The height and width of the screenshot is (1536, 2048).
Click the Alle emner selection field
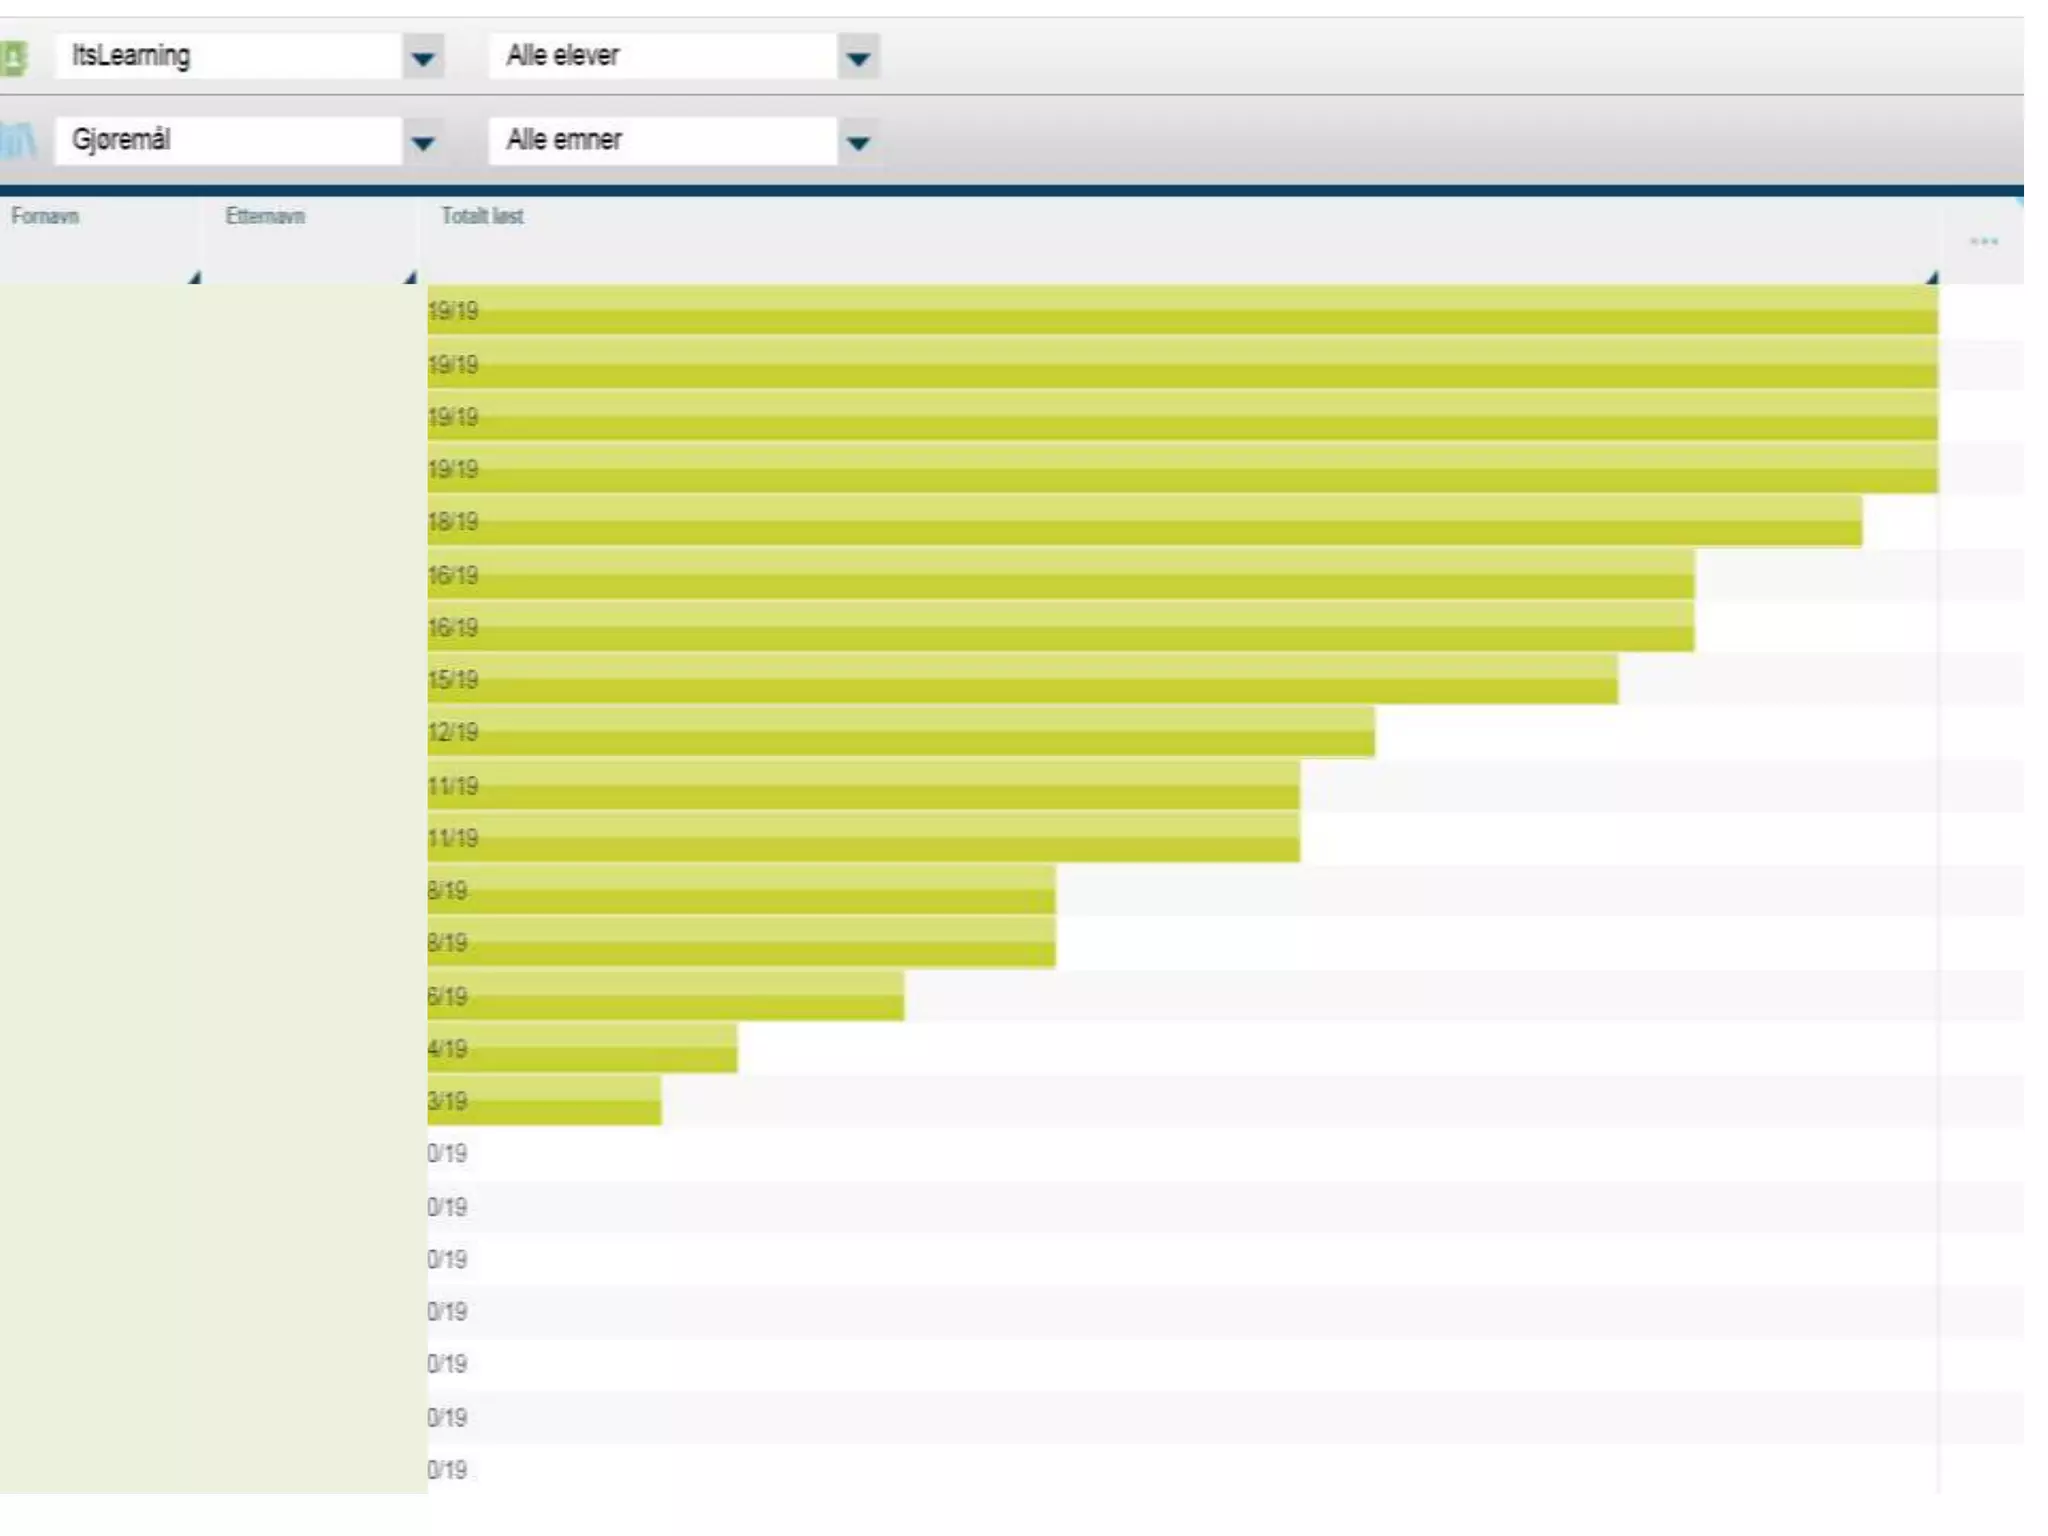point(662,140)
